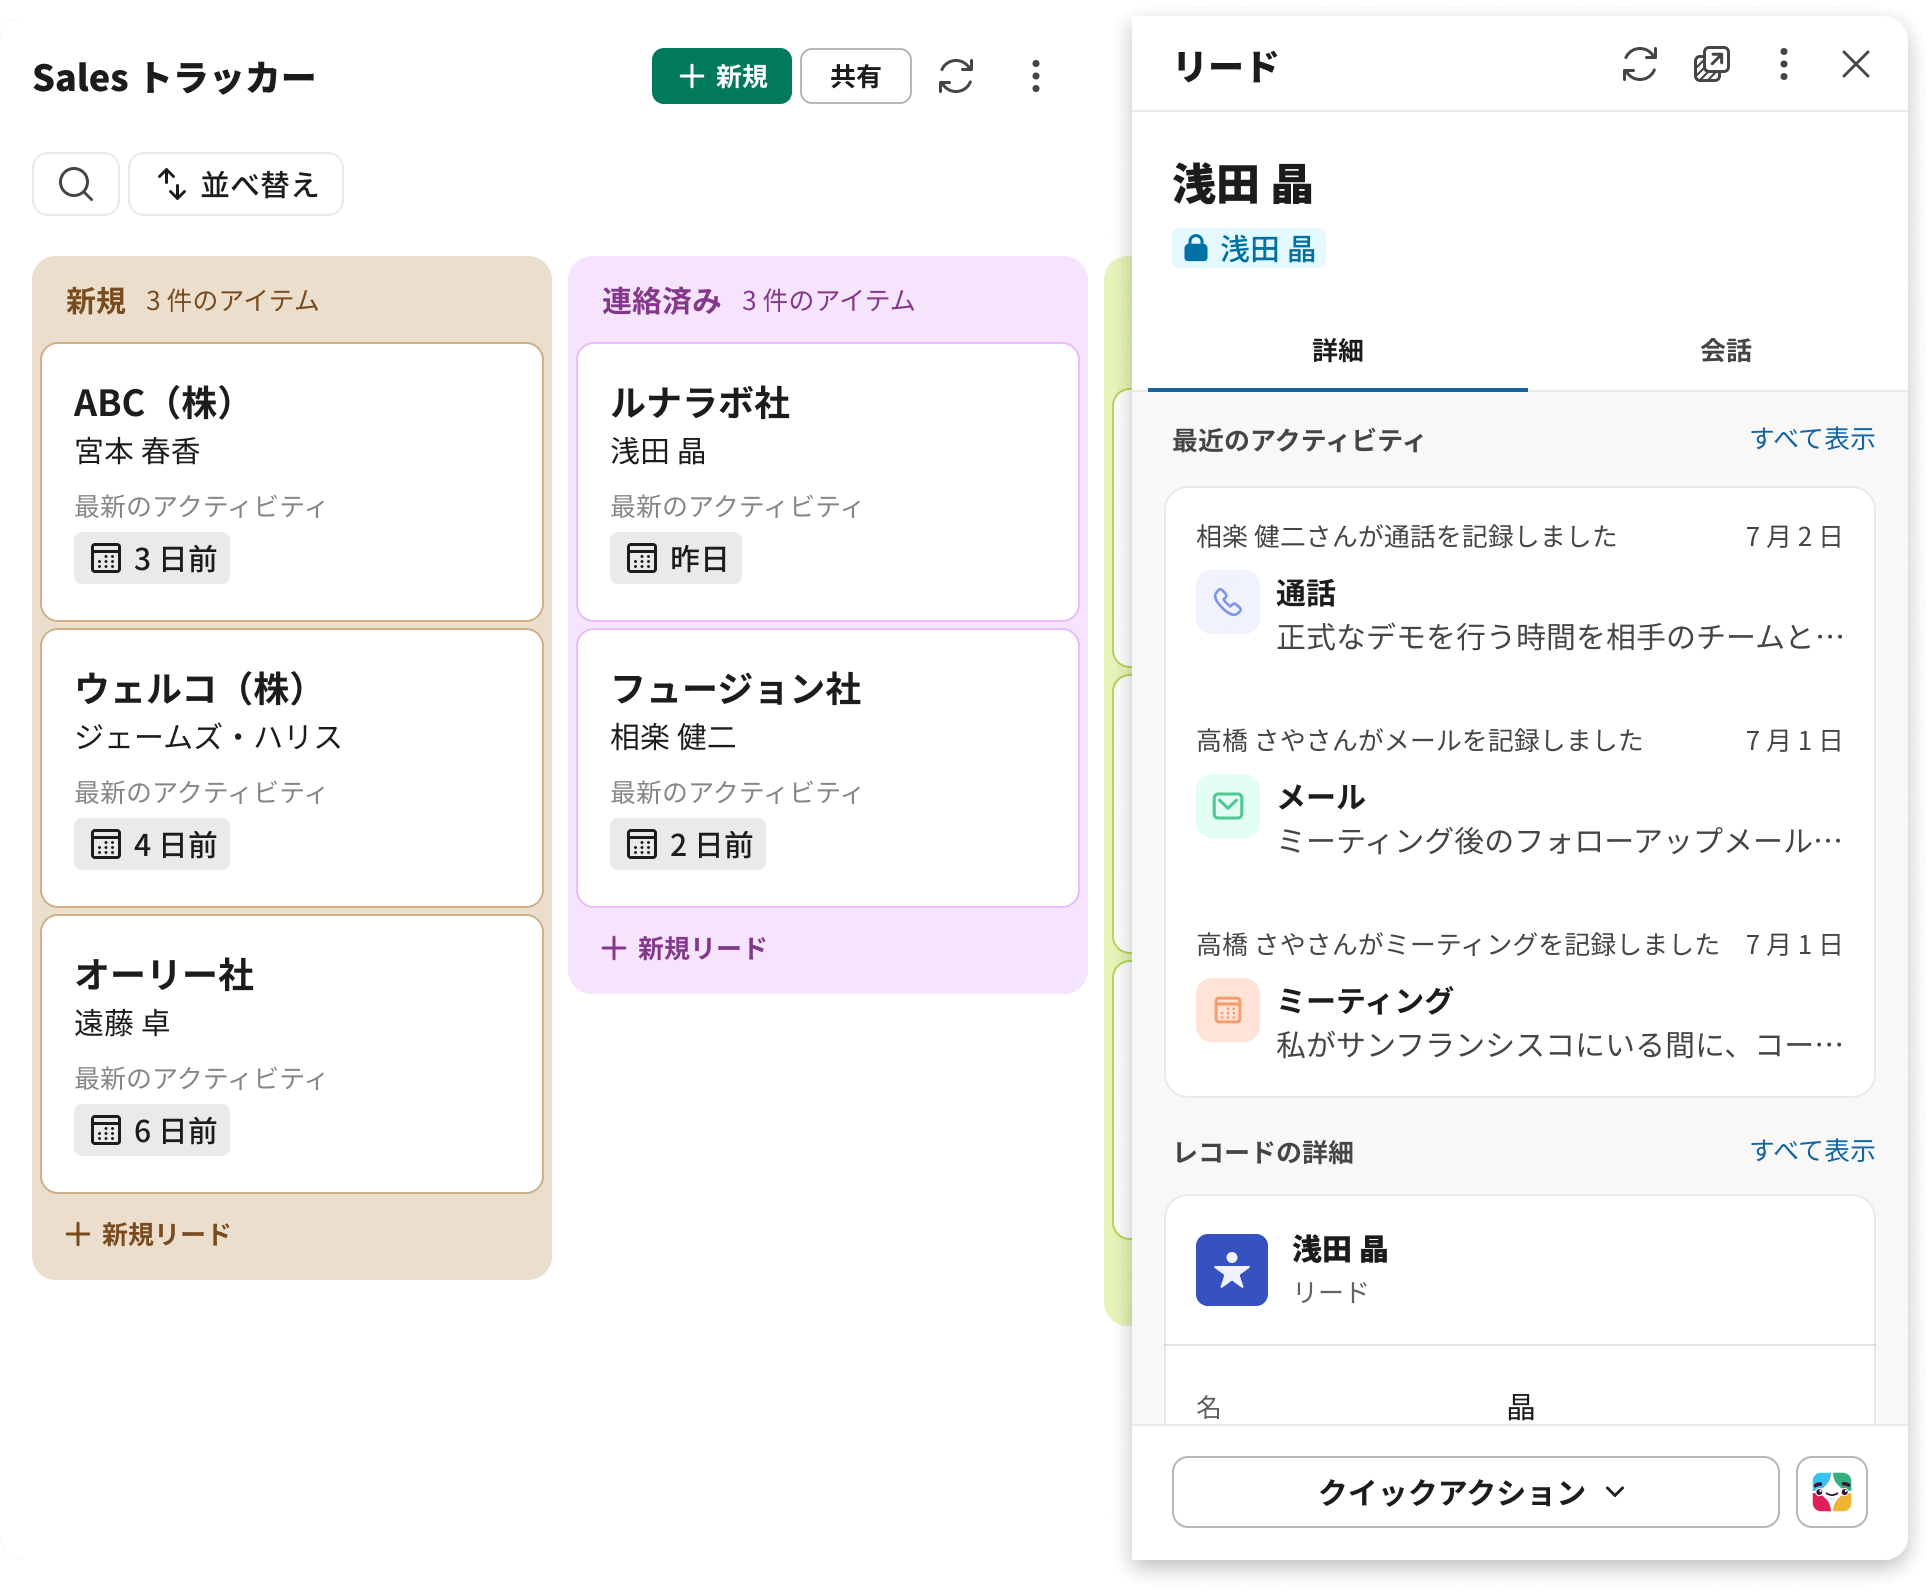Screen dimensions: 1932x1592
Task: Open リード record in new window icon
Action: point(1712,65)
